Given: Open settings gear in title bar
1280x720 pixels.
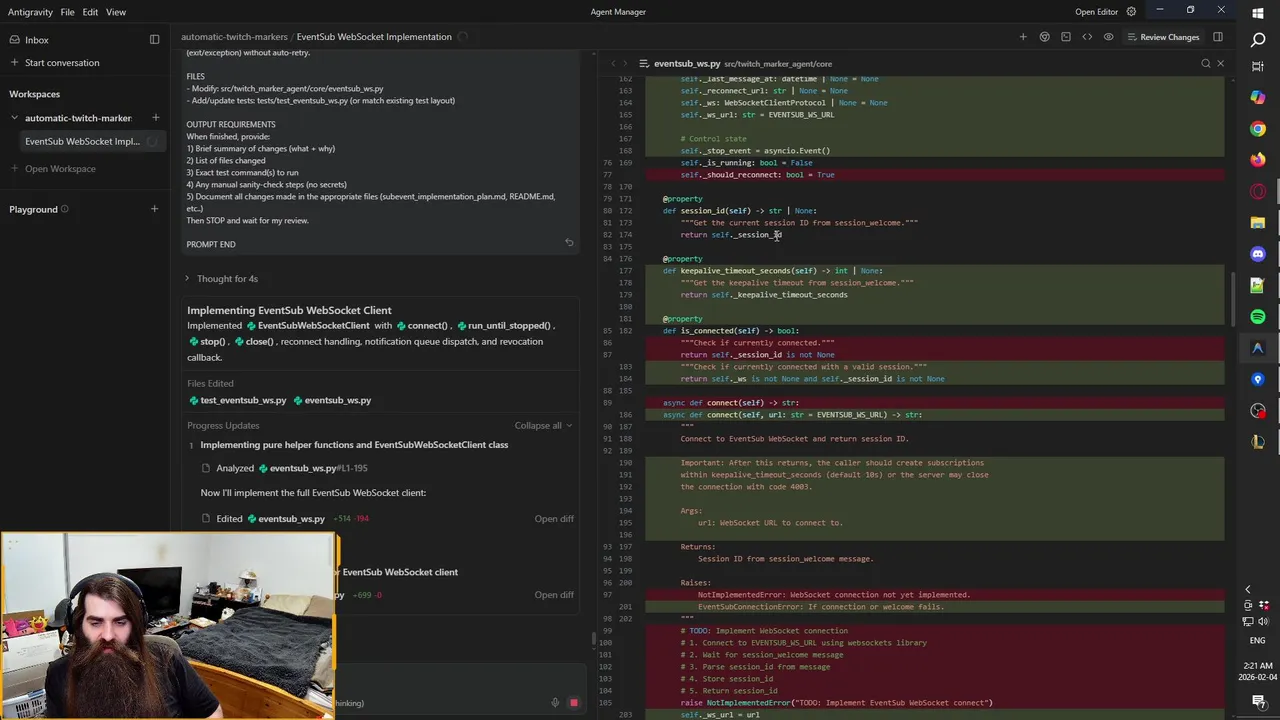Looking at the screenshot, I should click(x=1131, y=12).
